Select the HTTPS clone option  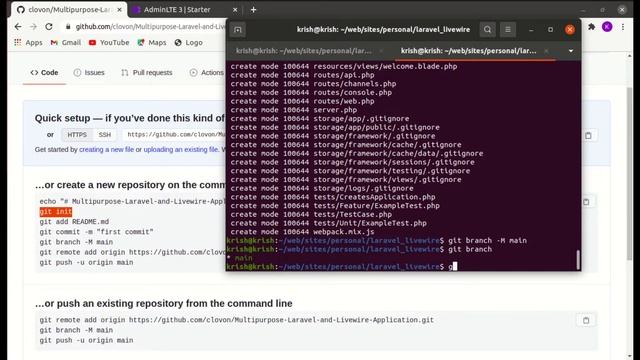(x=77, y=135)
